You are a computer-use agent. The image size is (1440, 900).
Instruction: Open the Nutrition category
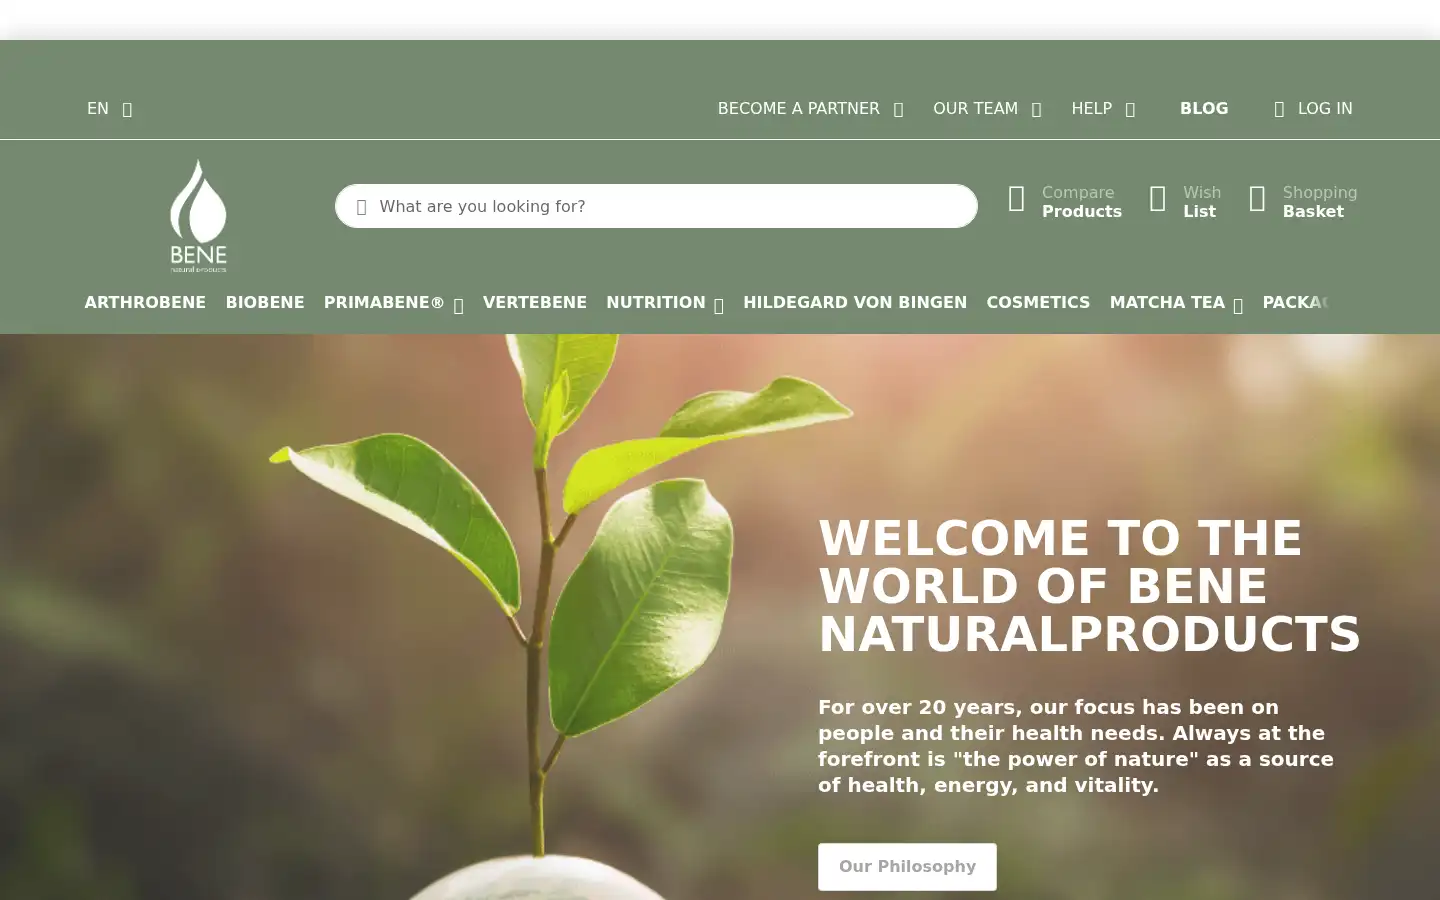pos(656,302)
